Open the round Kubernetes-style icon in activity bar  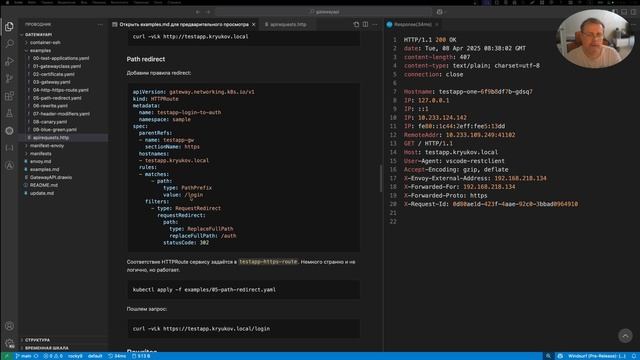tap(9, 131)
